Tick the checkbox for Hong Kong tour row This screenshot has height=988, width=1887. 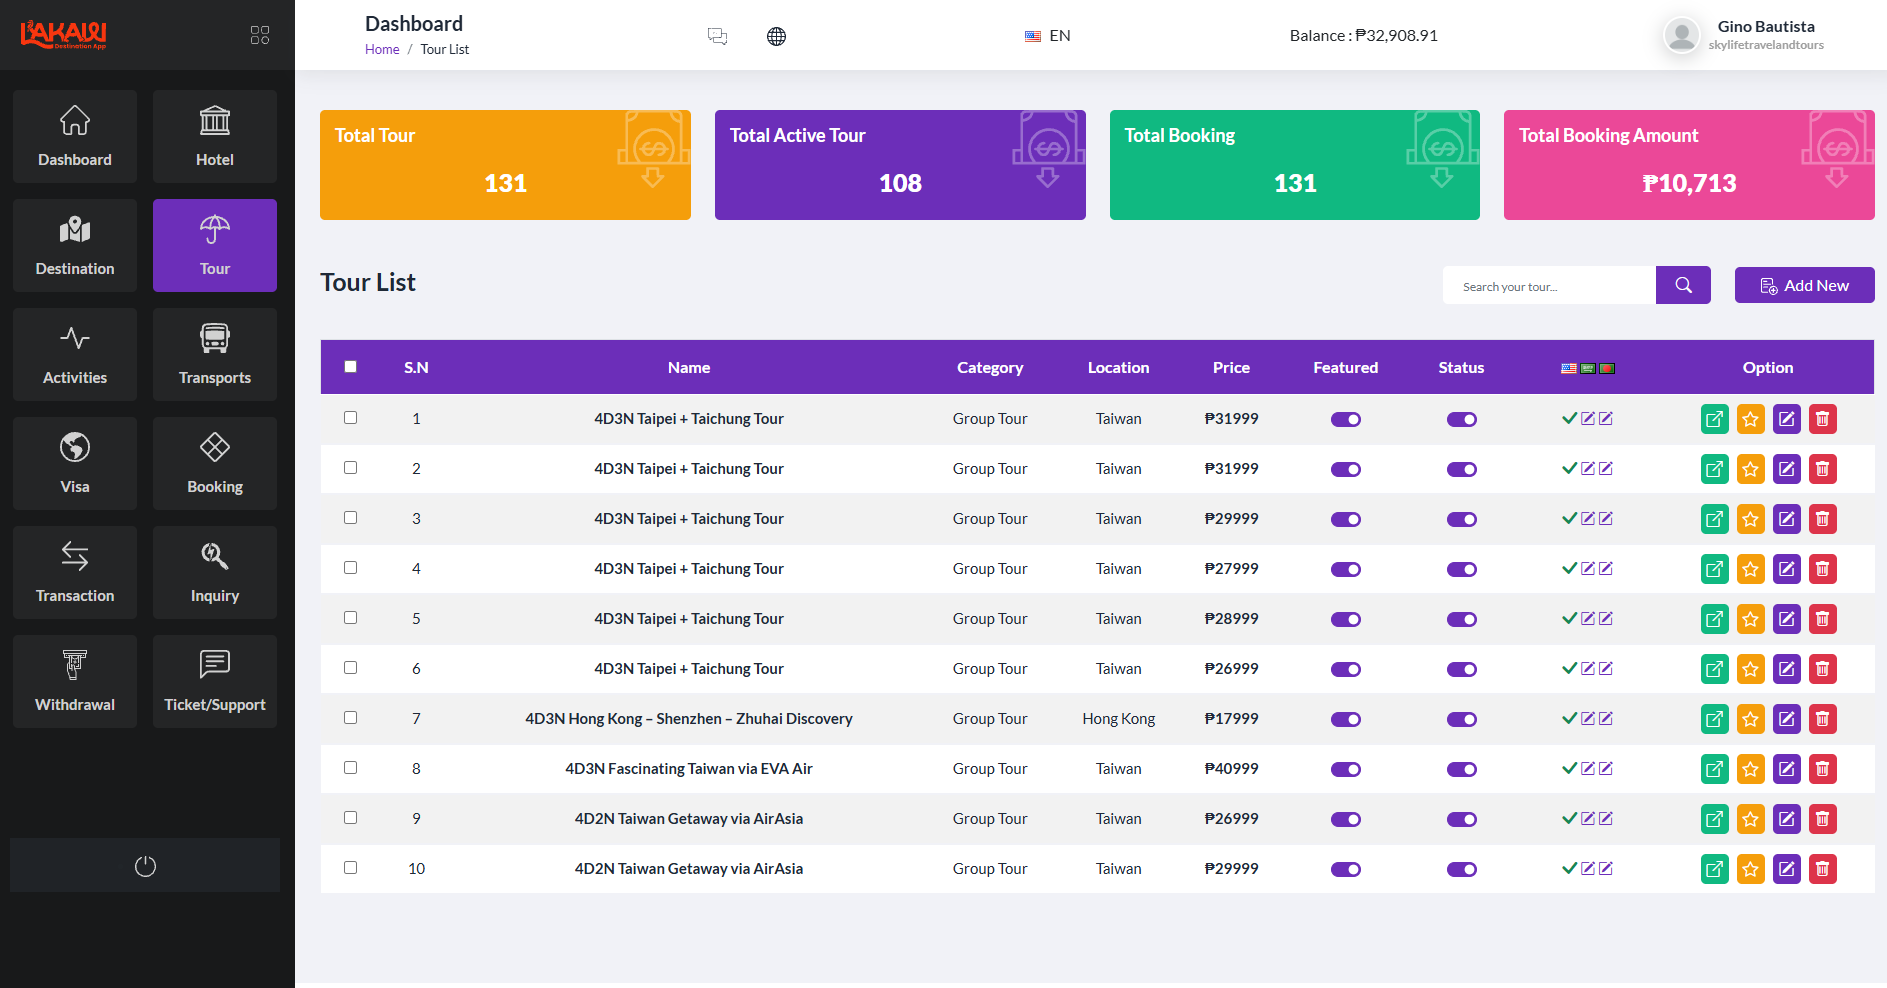(350, 717)
